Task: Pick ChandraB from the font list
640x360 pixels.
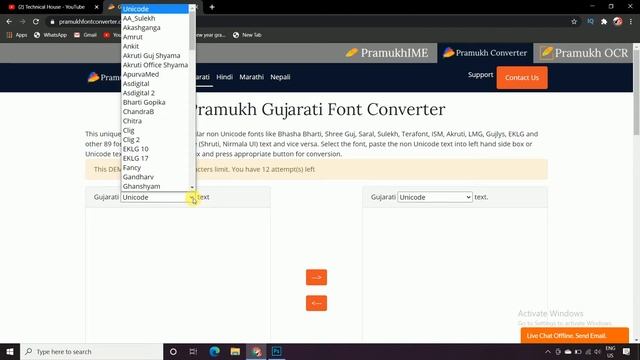Action: click(x=155, y=111)
